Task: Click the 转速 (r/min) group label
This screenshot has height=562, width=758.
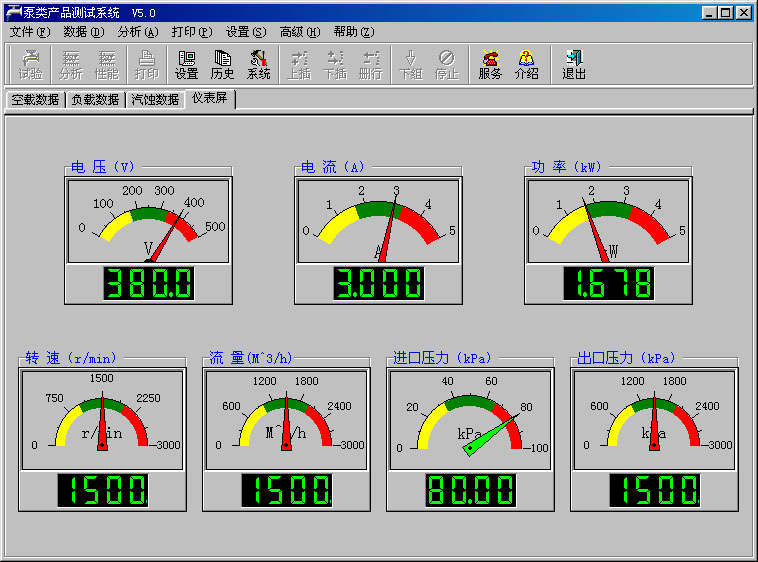Action: [71, 358]
